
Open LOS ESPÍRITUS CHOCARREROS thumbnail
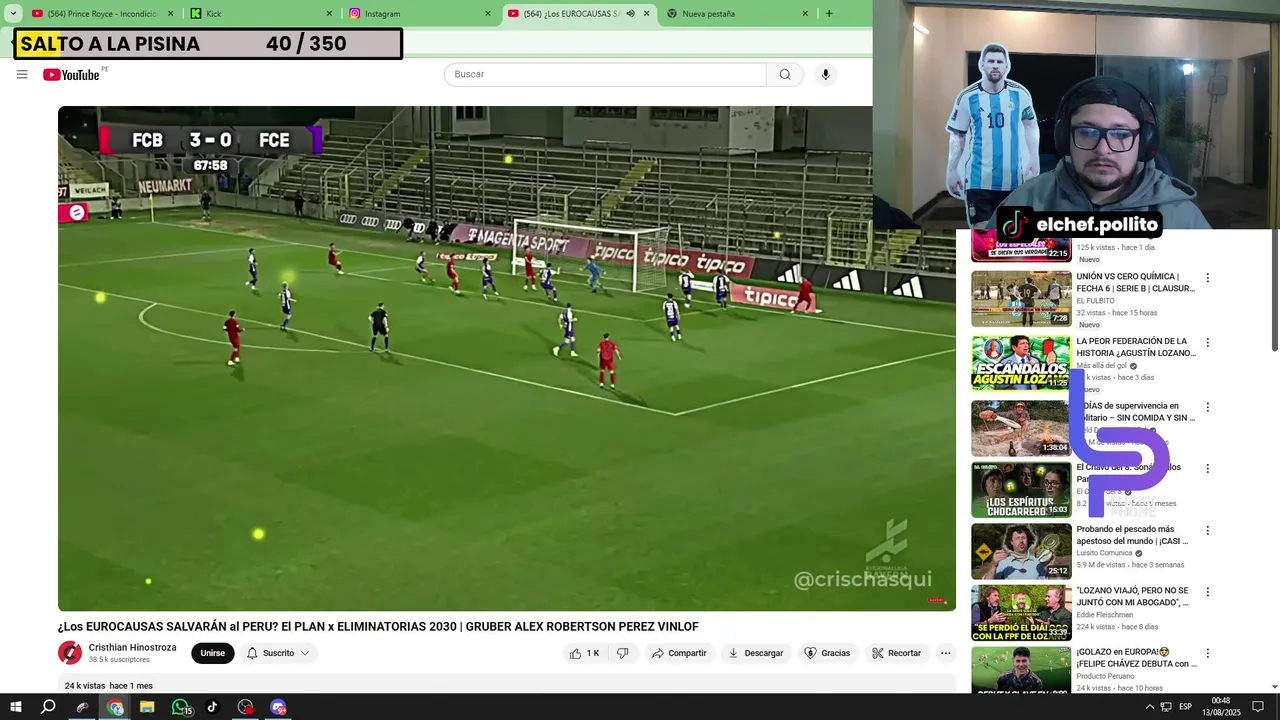1021,490
